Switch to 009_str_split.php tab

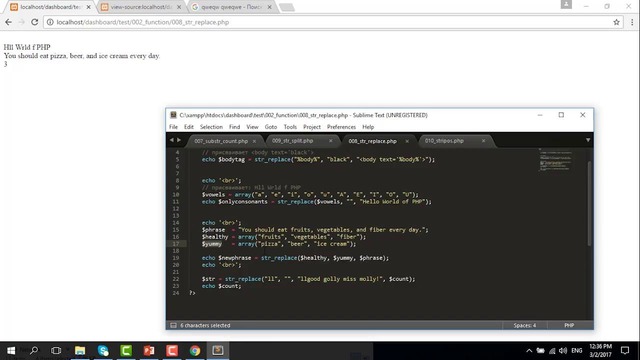(292, 140)
